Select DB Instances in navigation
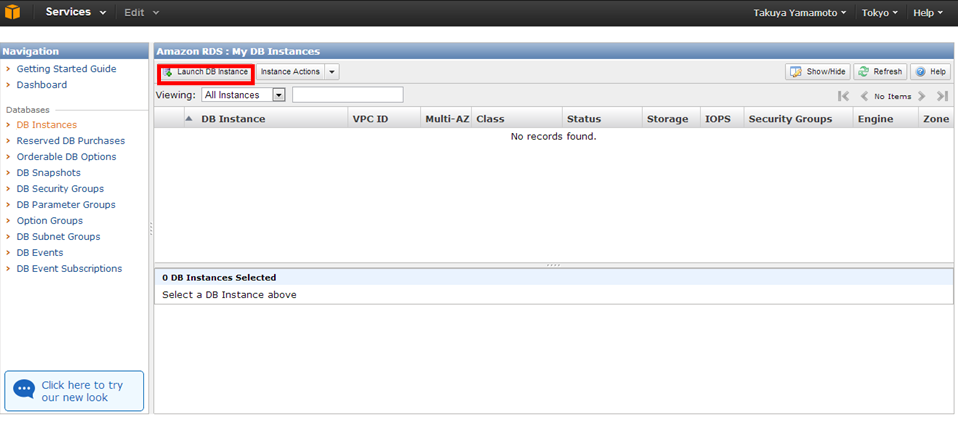Screen dimensions: 958x435 [46, 125]
